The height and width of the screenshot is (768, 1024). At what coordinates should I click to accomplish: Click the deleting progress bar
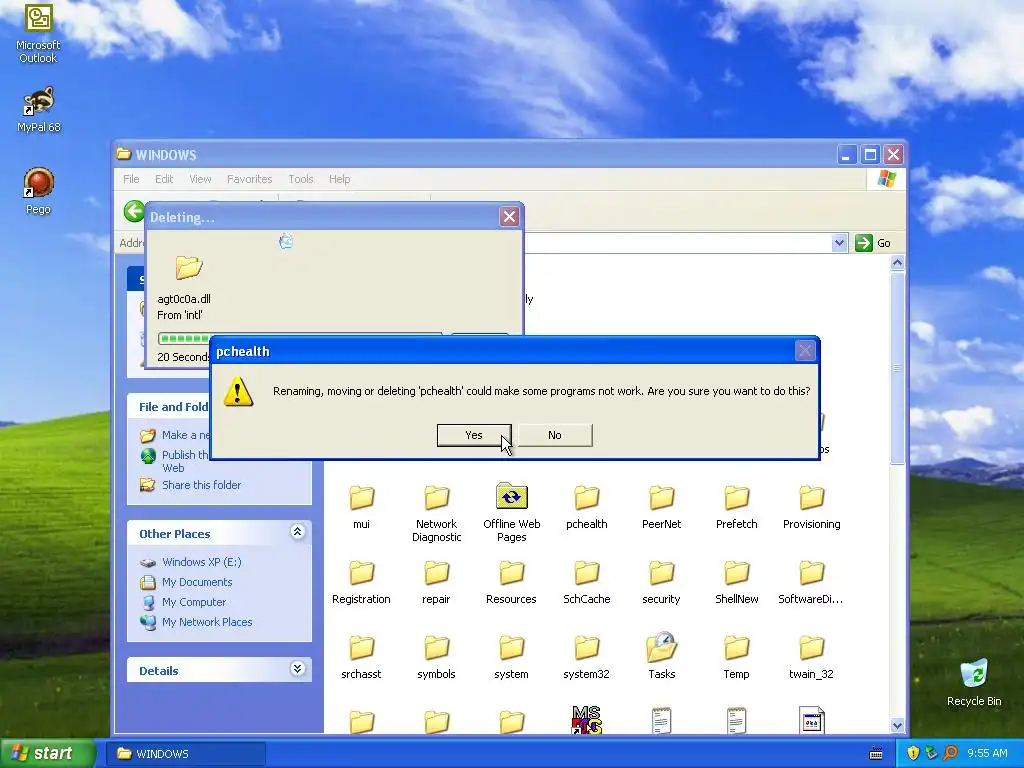pos(300,338)
